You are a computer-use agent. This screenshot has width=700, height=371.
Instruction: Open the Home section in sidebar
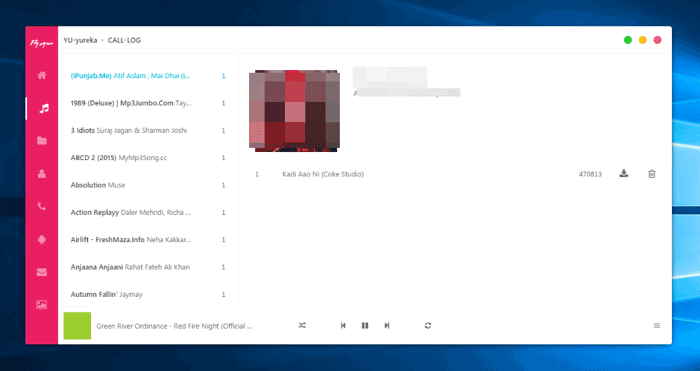(42, 75)
